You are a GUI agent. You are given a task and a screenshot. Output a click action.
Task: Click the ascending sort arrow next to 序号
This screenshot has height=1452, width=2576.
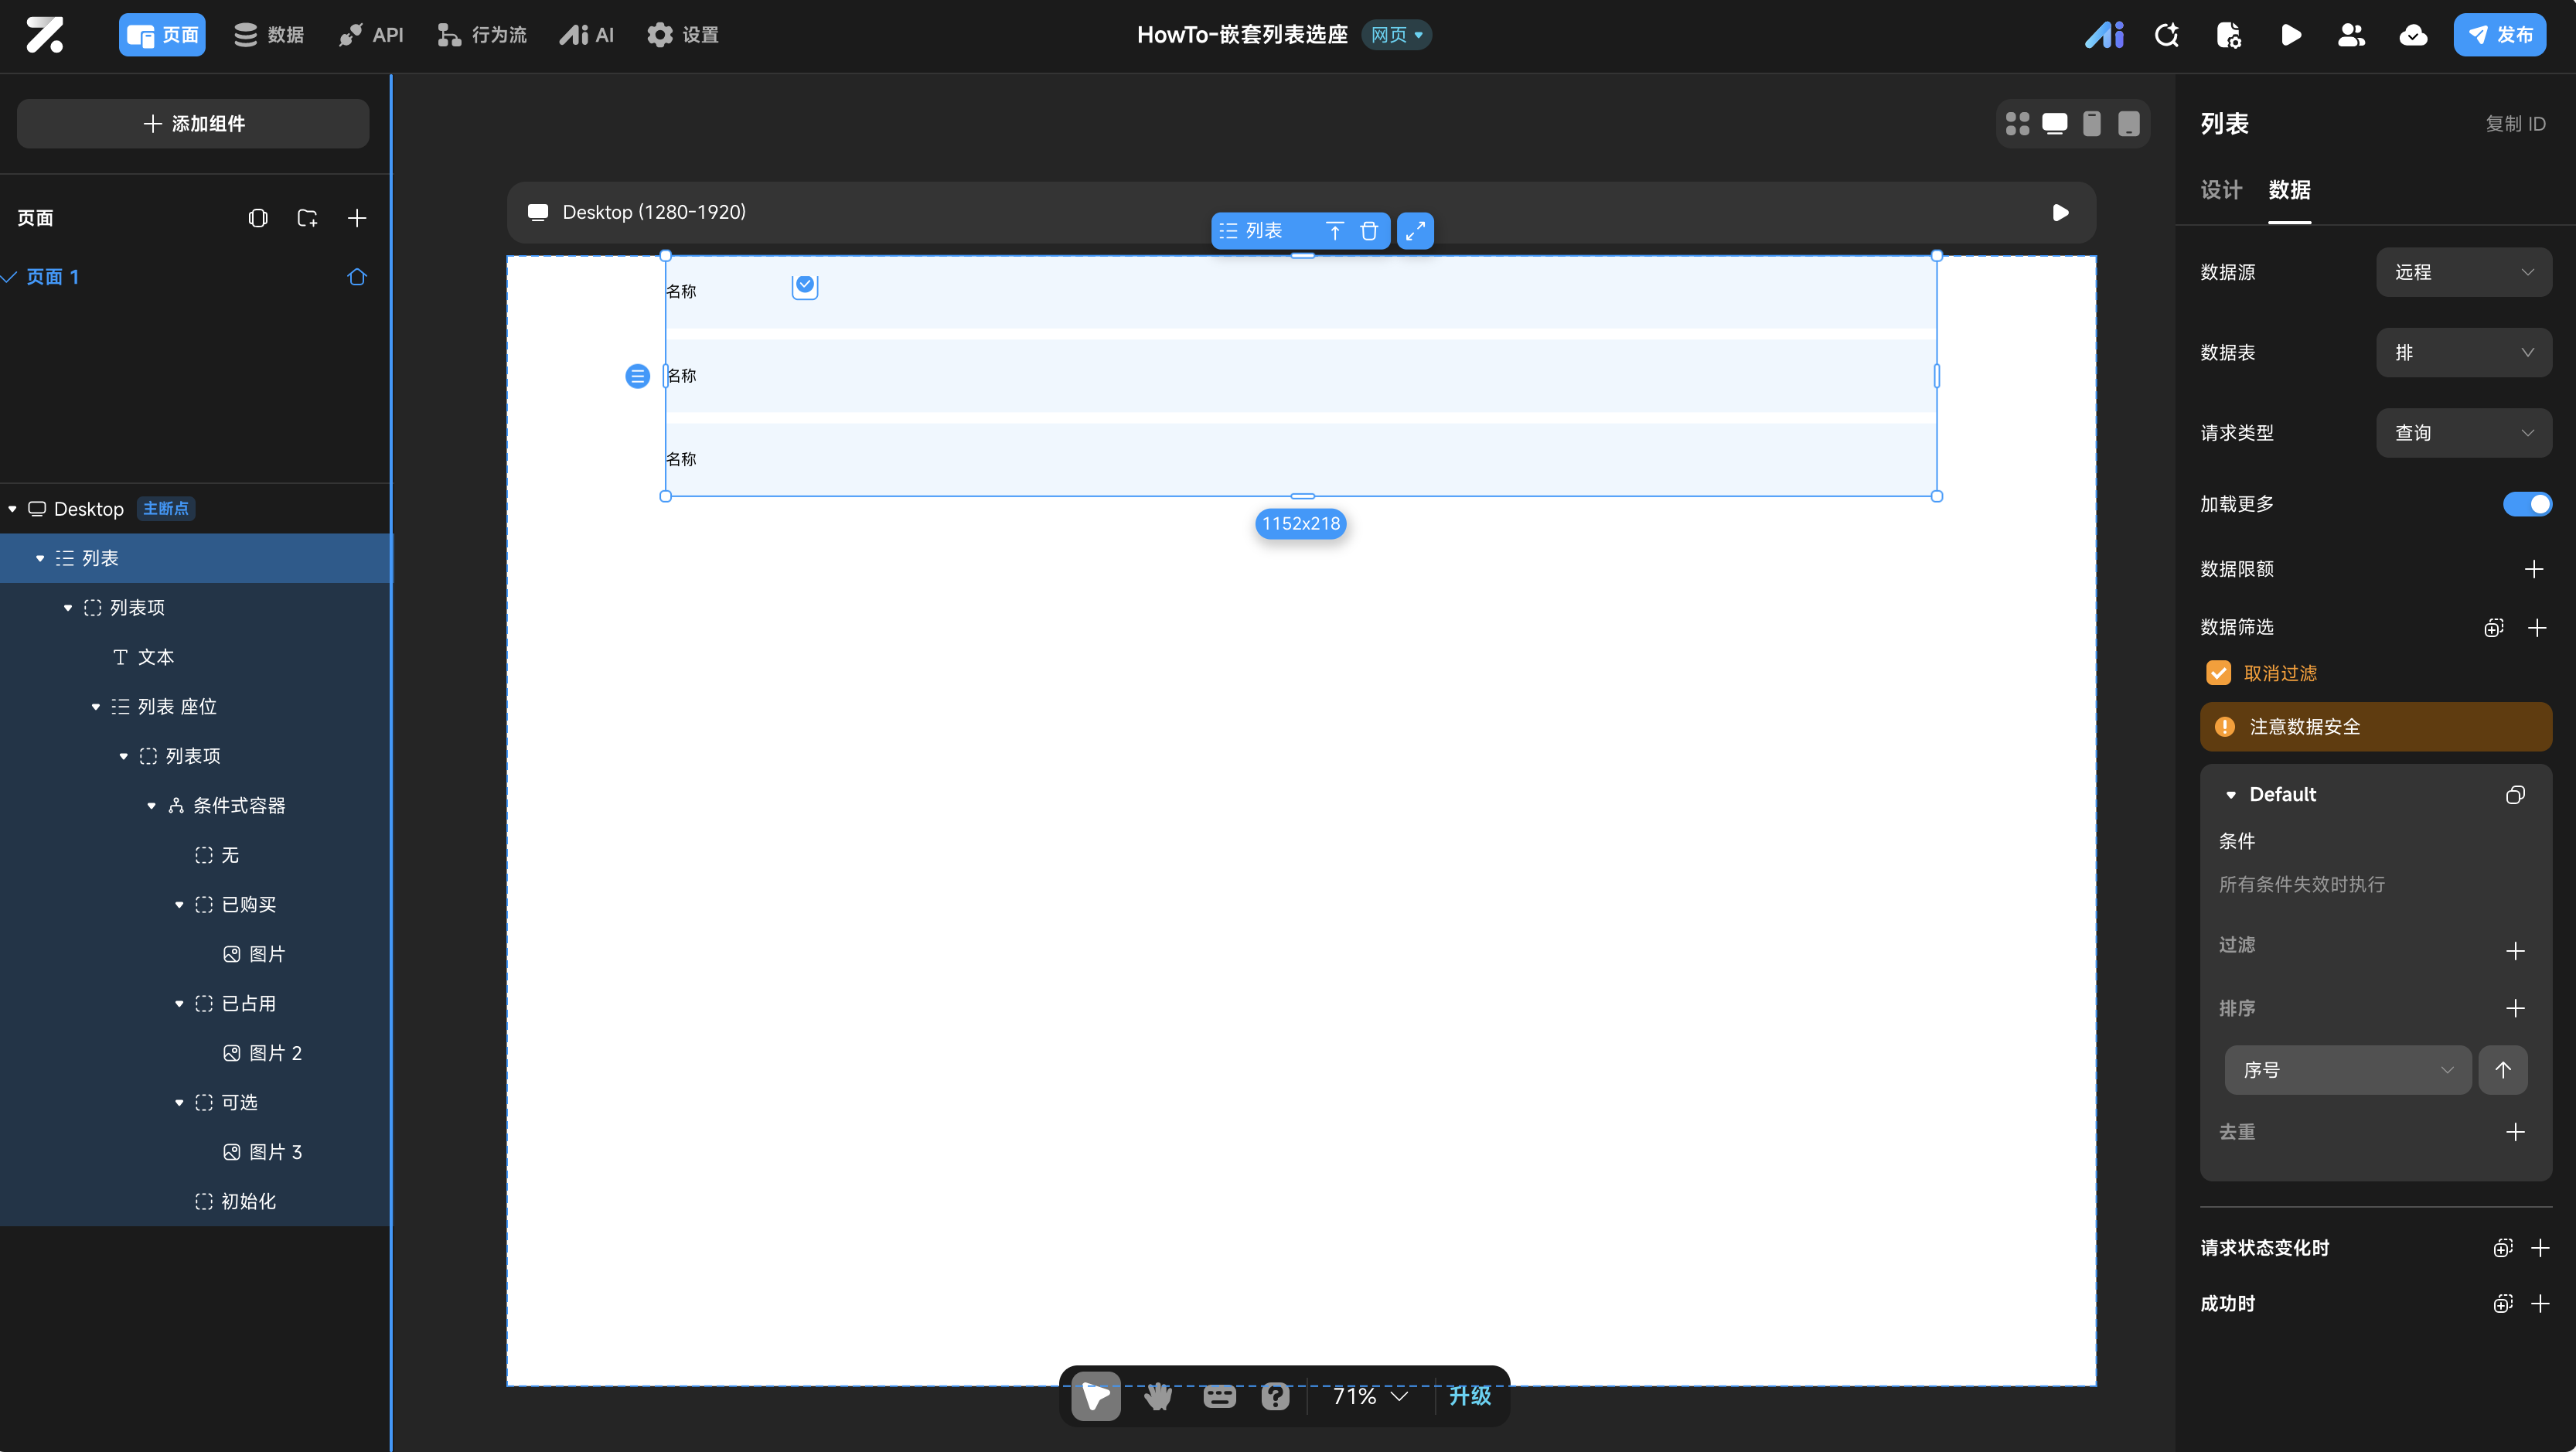[x=2503, y=1070]
